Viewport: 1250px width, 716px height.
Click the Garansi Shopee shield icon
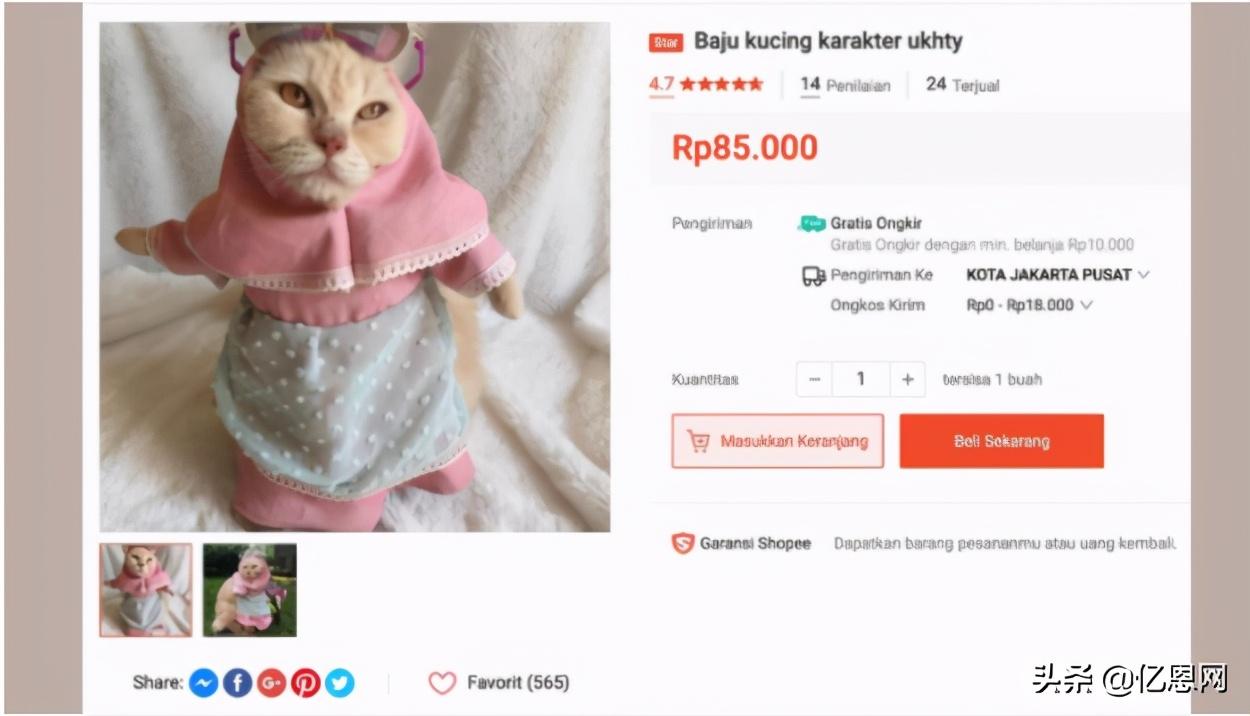[683, 544]
